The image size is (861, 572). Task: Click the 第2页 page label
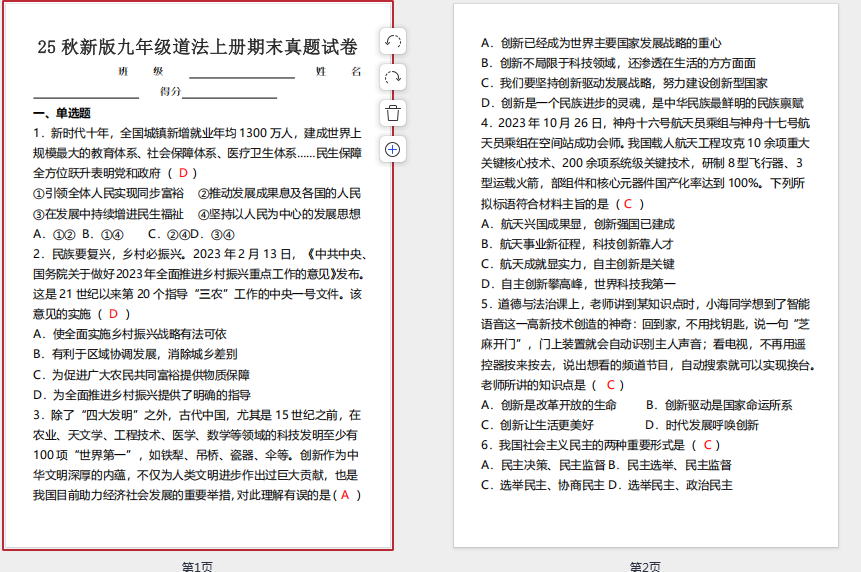click(x=645, y=566)
